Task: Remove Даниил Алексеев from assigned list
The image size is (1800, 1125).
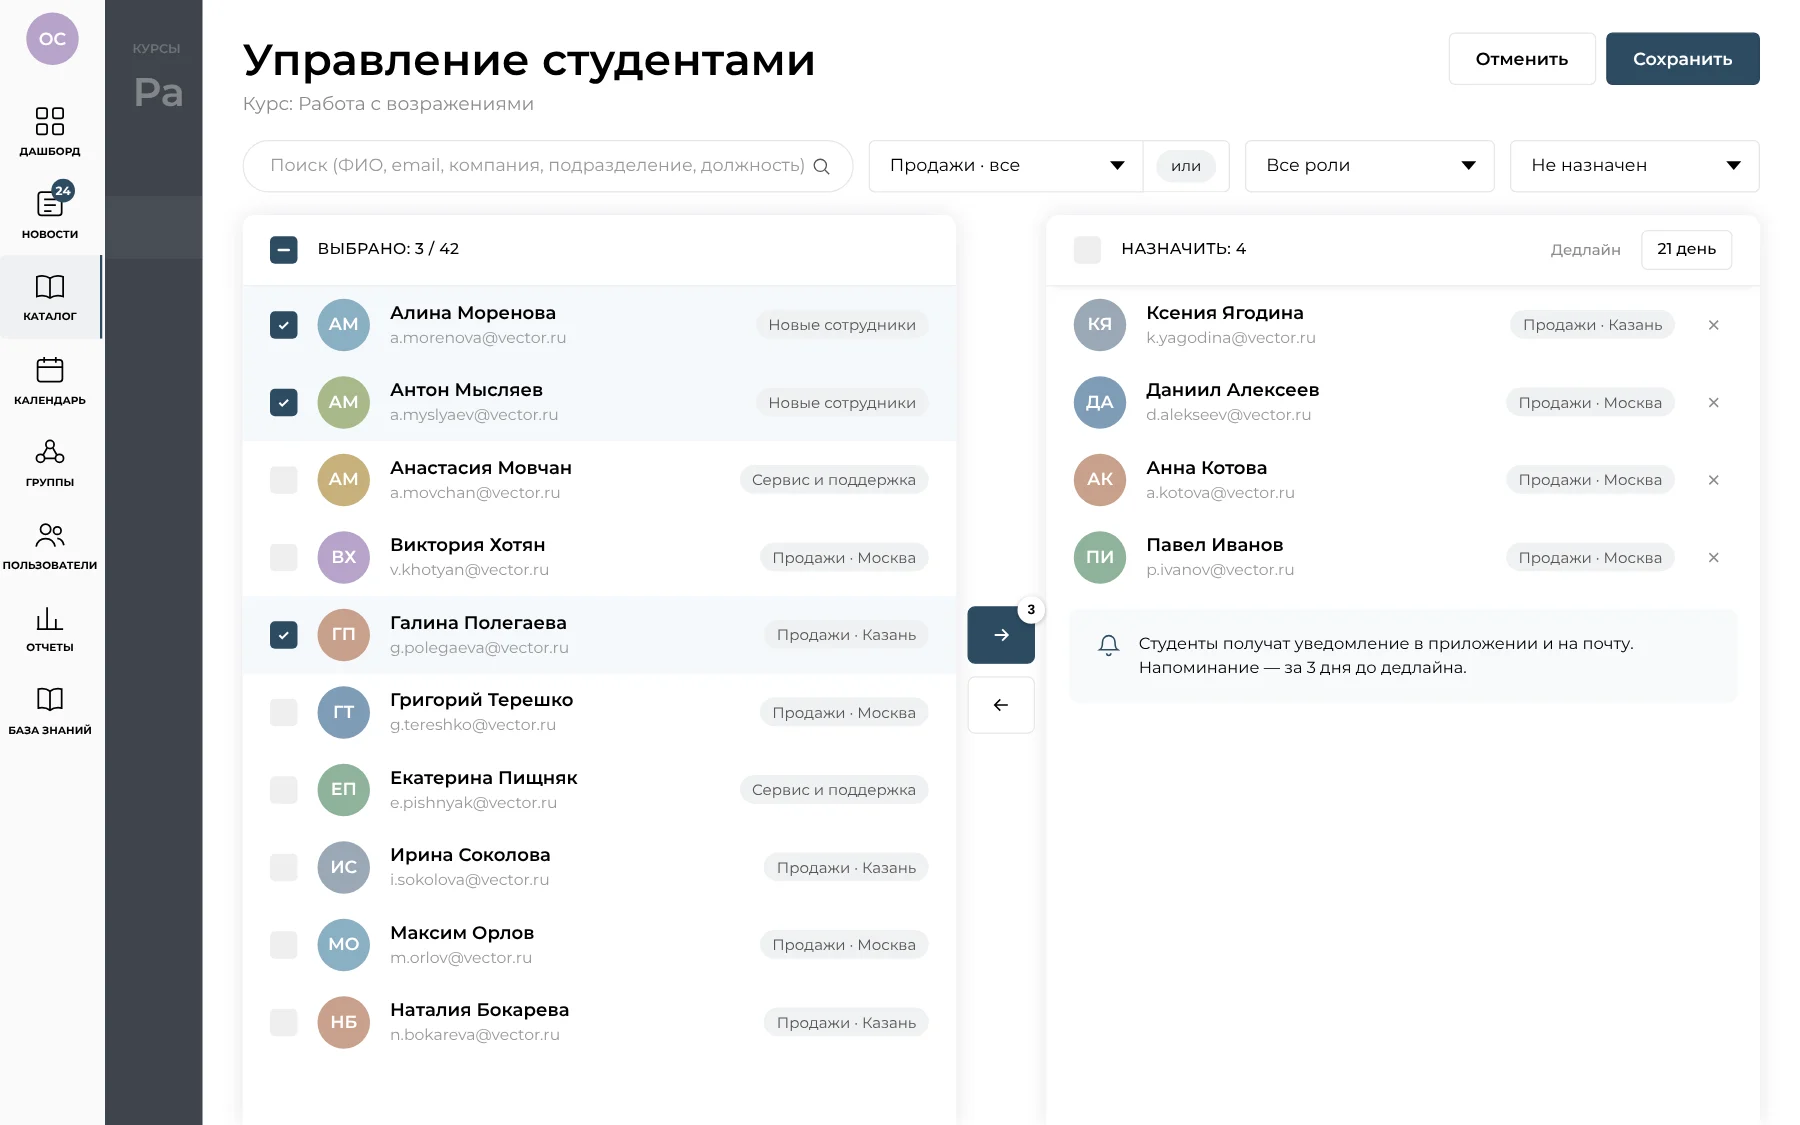Action: [1714, 403]
